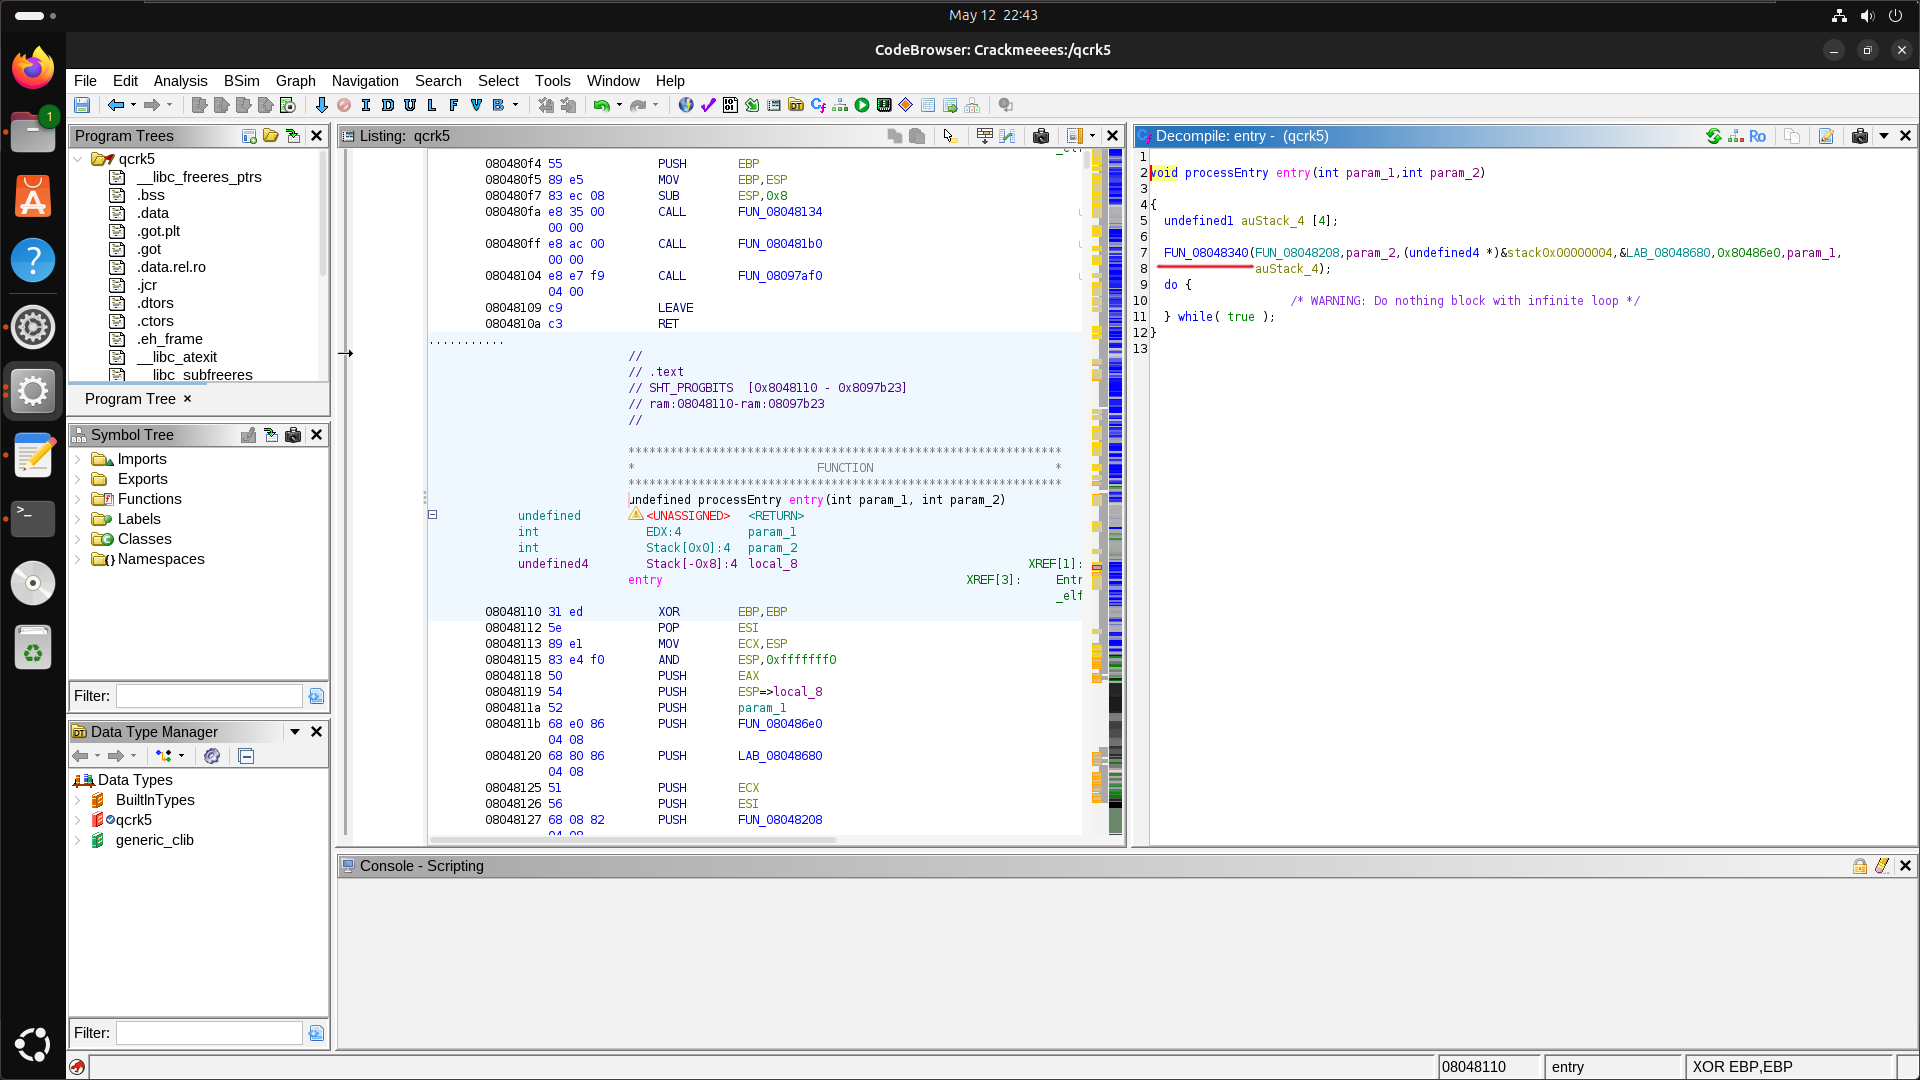Open the Decompile panel dropdown menu
This screenshot has height=1080, width=1920.
pos(1884,136)
